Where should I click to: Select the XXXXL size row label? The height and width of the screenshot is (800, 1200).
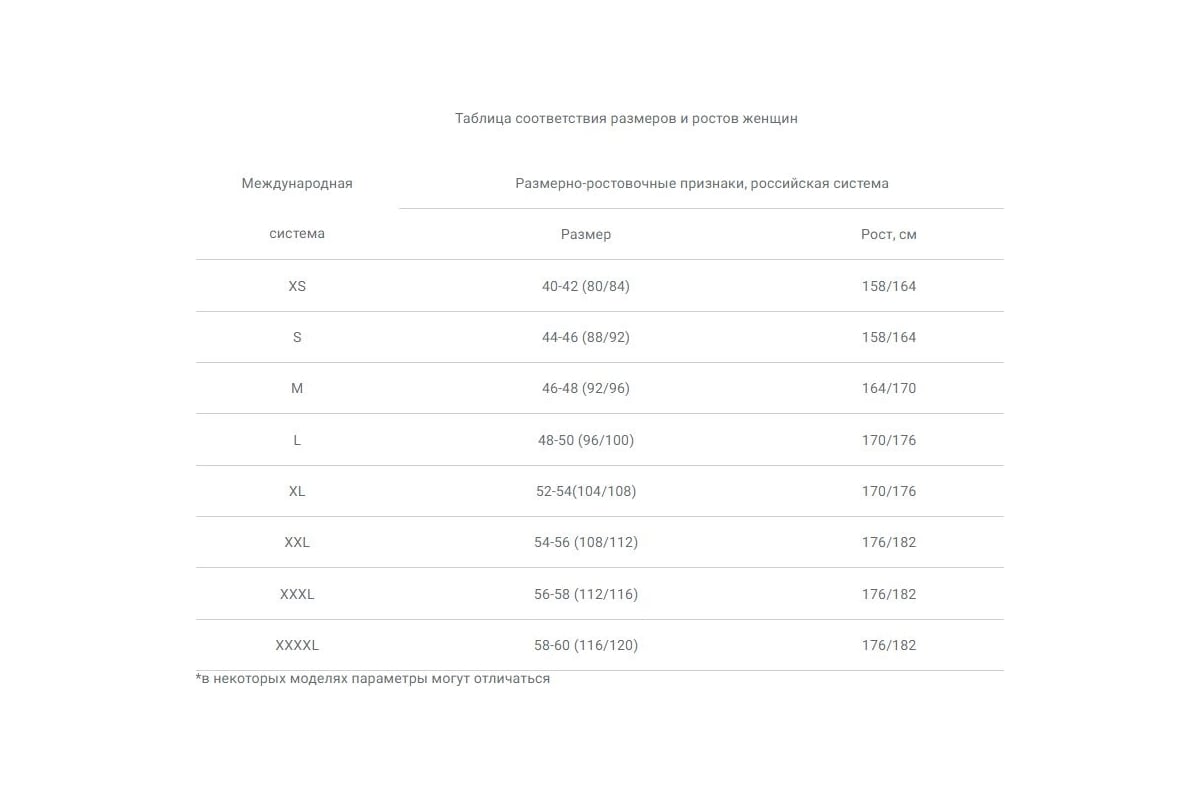click(297, 645)
